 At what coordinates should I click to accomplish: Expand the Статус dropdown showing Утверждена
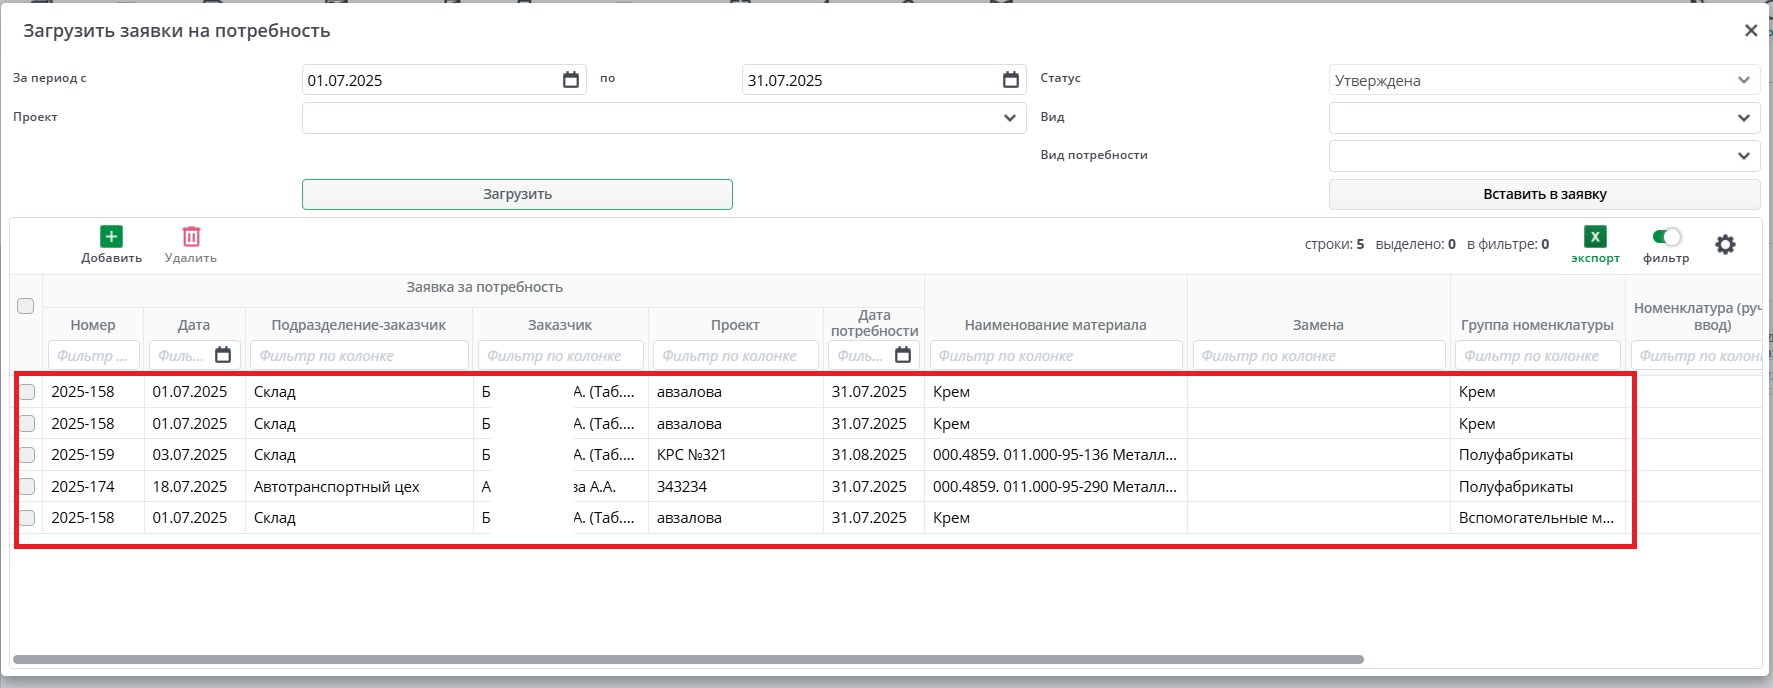pyautogui.click(x=1743, y=80)
